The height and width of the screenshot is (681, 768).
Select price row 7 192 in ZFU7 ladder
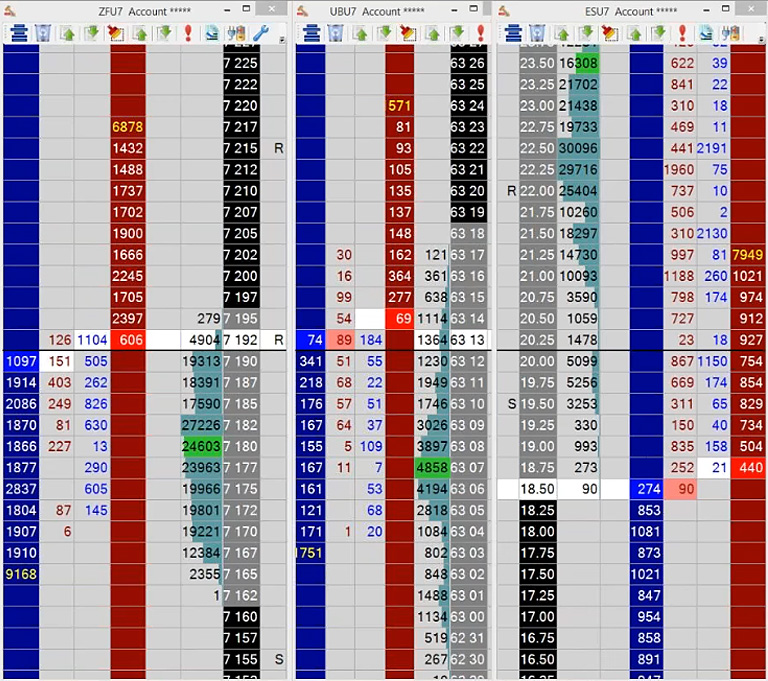point(240,340)
